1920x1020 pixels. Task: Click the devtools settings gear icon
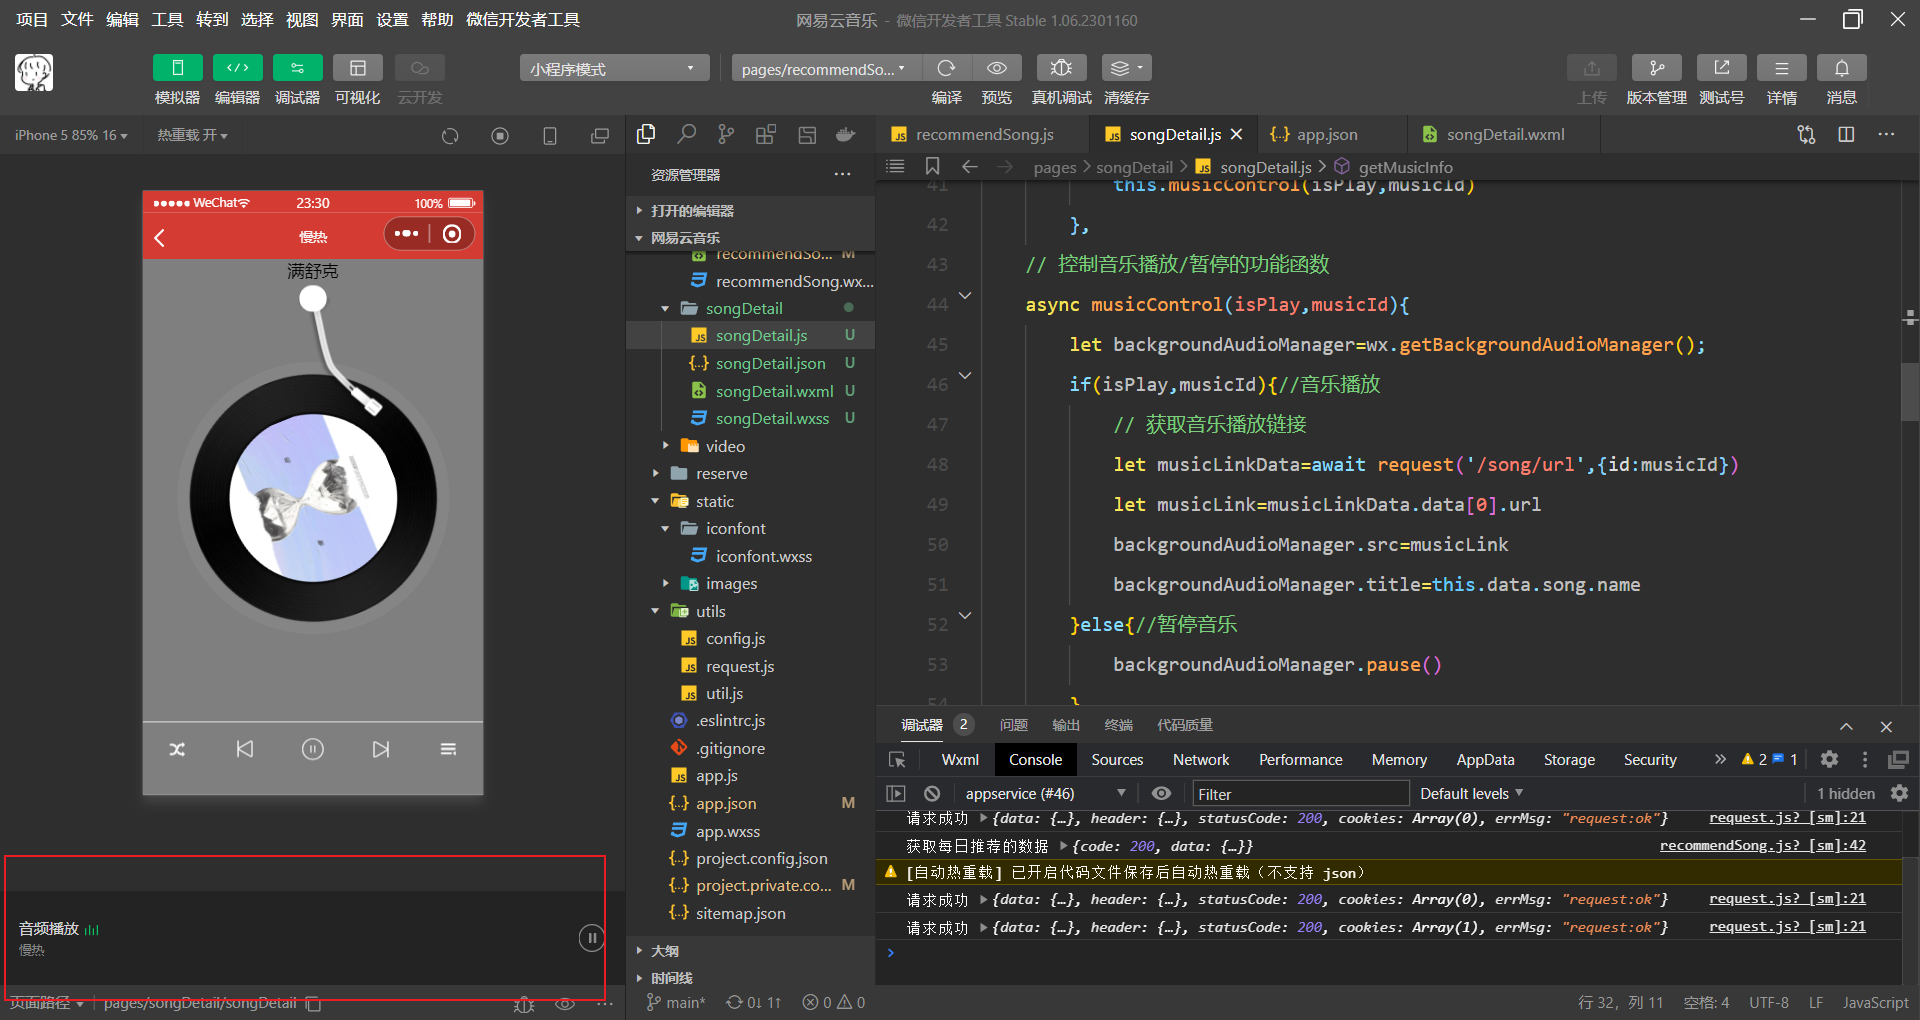point(1829,759)
